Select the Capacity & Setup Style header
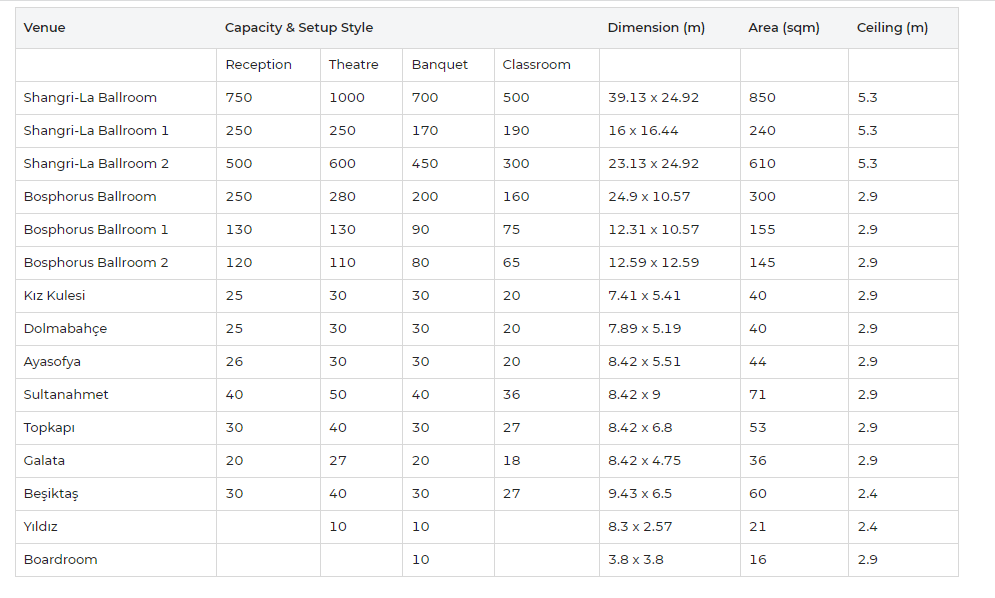The image size is (995, 598). [299, 28]
